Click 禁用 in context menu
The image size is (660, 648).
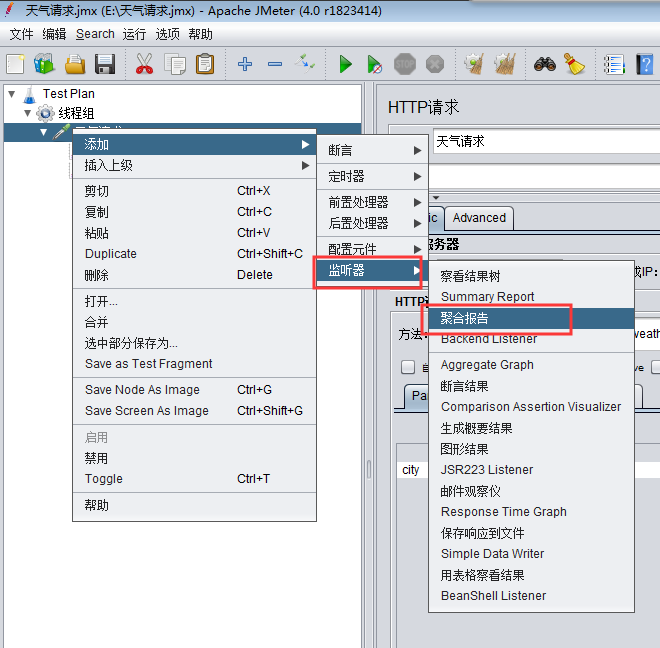click(x=194, y=458)
